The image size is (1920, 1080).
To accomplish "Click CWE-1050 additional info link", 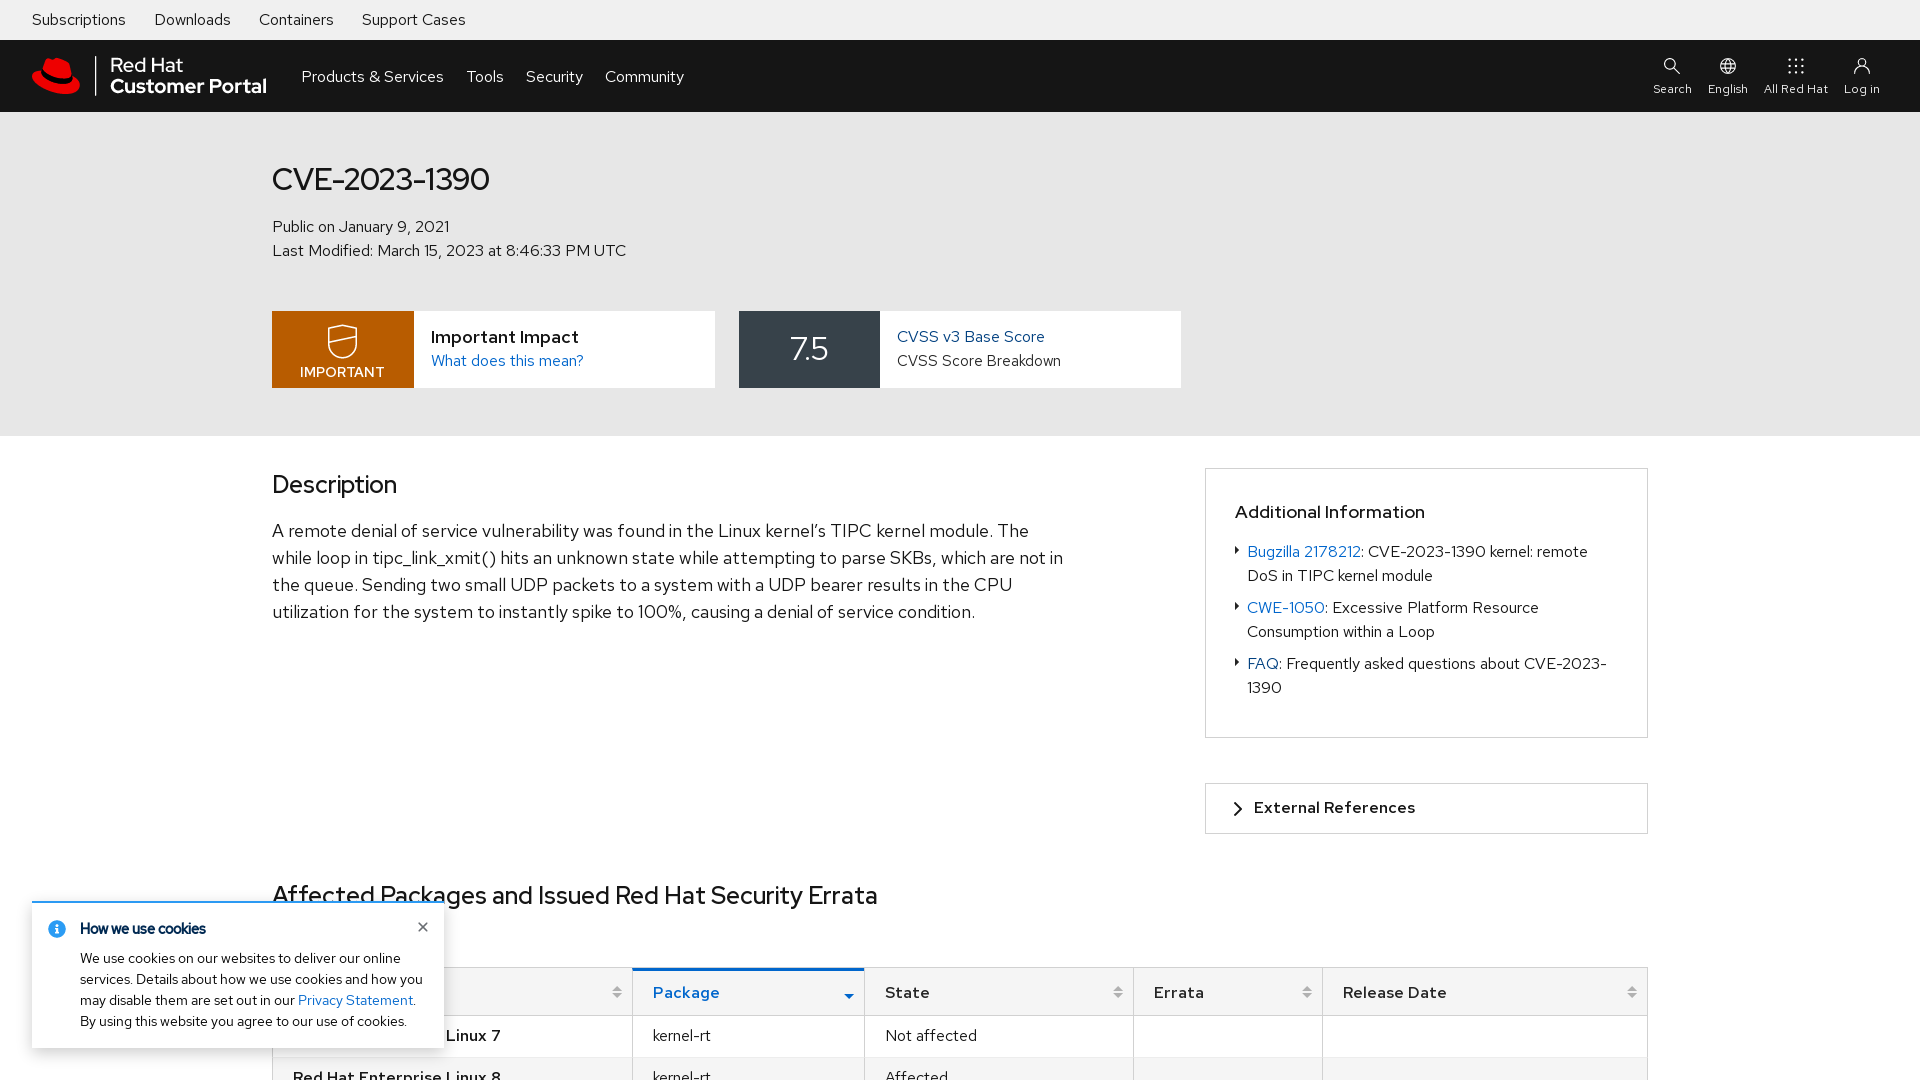I will [x=1286, y=607].
